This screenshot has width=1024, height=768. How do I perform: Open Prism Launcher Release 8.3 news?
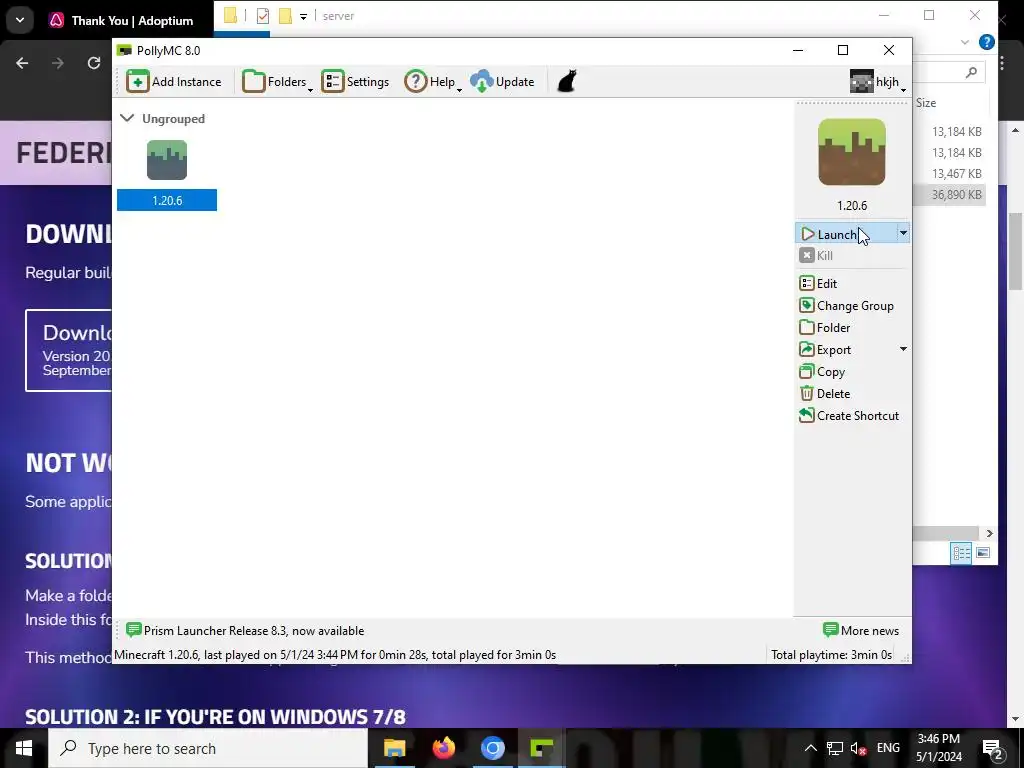(x=246, y=631)
